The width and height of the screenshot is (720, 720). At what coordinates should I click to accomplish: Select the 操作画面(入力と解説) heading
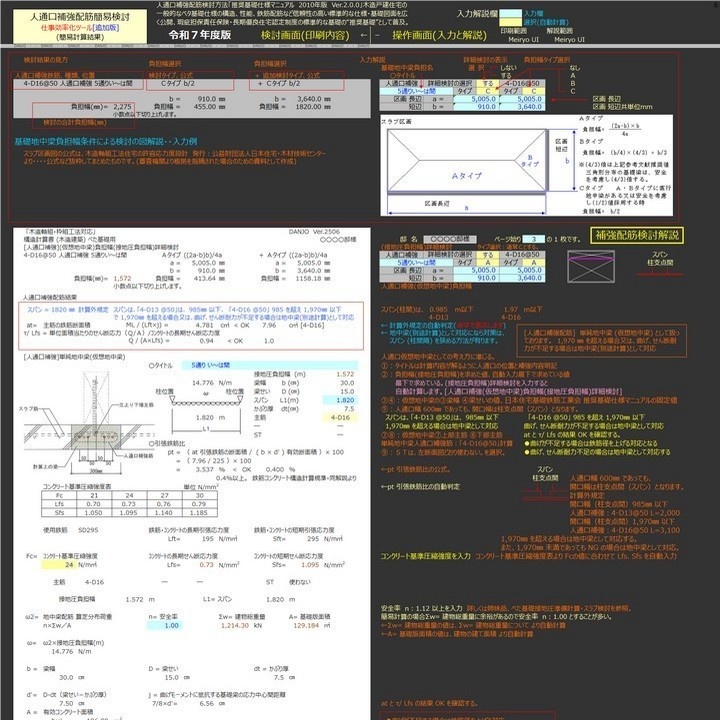pos(439,35)
